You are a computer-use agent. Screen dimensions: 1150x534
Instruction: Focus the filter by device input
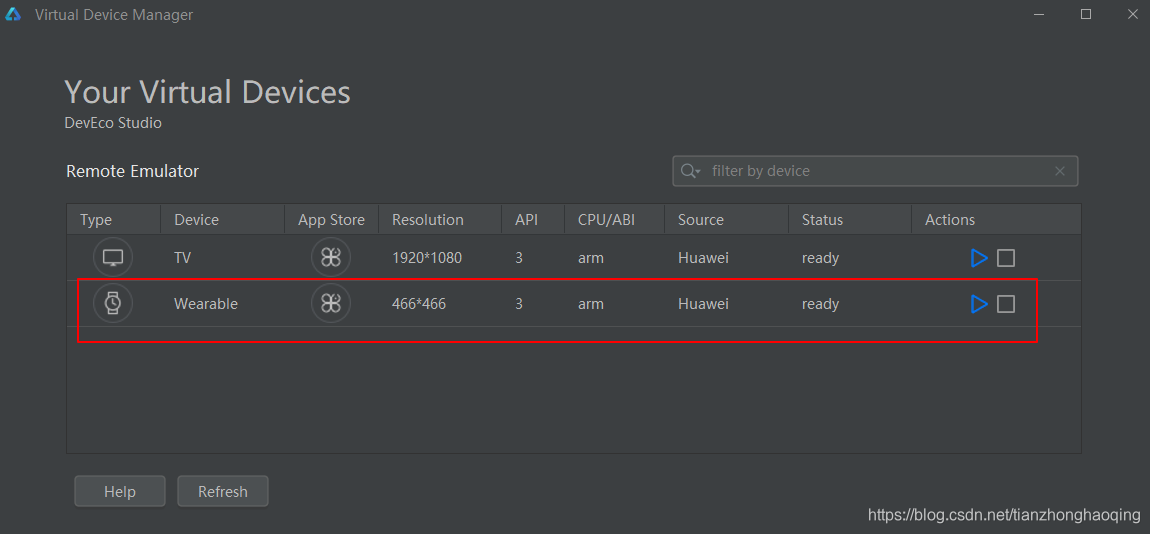point(876,171)
